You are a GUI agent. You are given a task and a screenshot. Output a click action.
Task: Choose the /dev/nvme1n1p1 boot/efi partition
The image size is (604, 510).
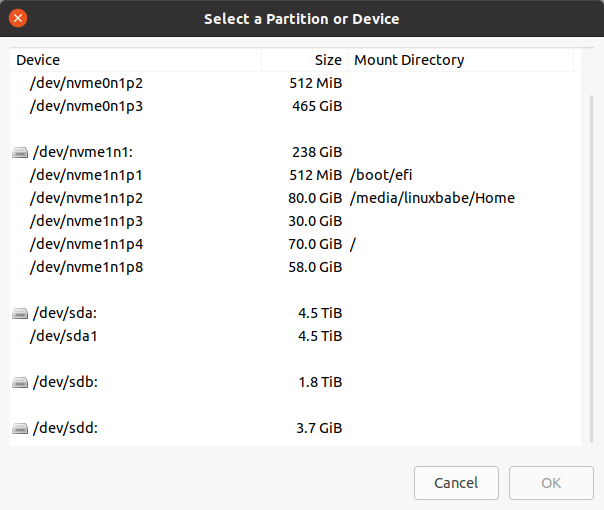(87, 175)
